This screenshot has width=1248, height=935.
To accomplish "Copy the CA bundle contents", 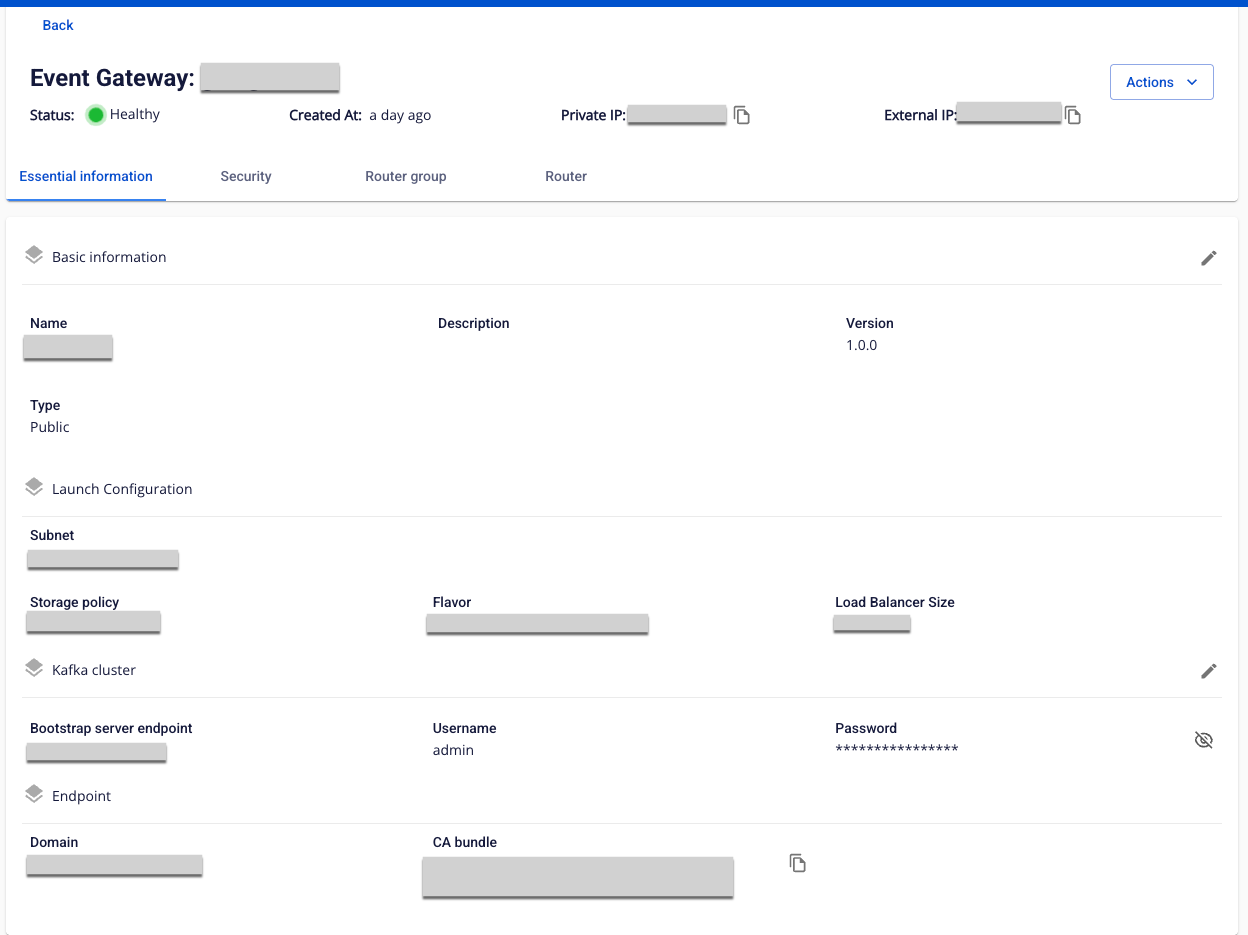I will pyautogui.click(x=797, y=862).
